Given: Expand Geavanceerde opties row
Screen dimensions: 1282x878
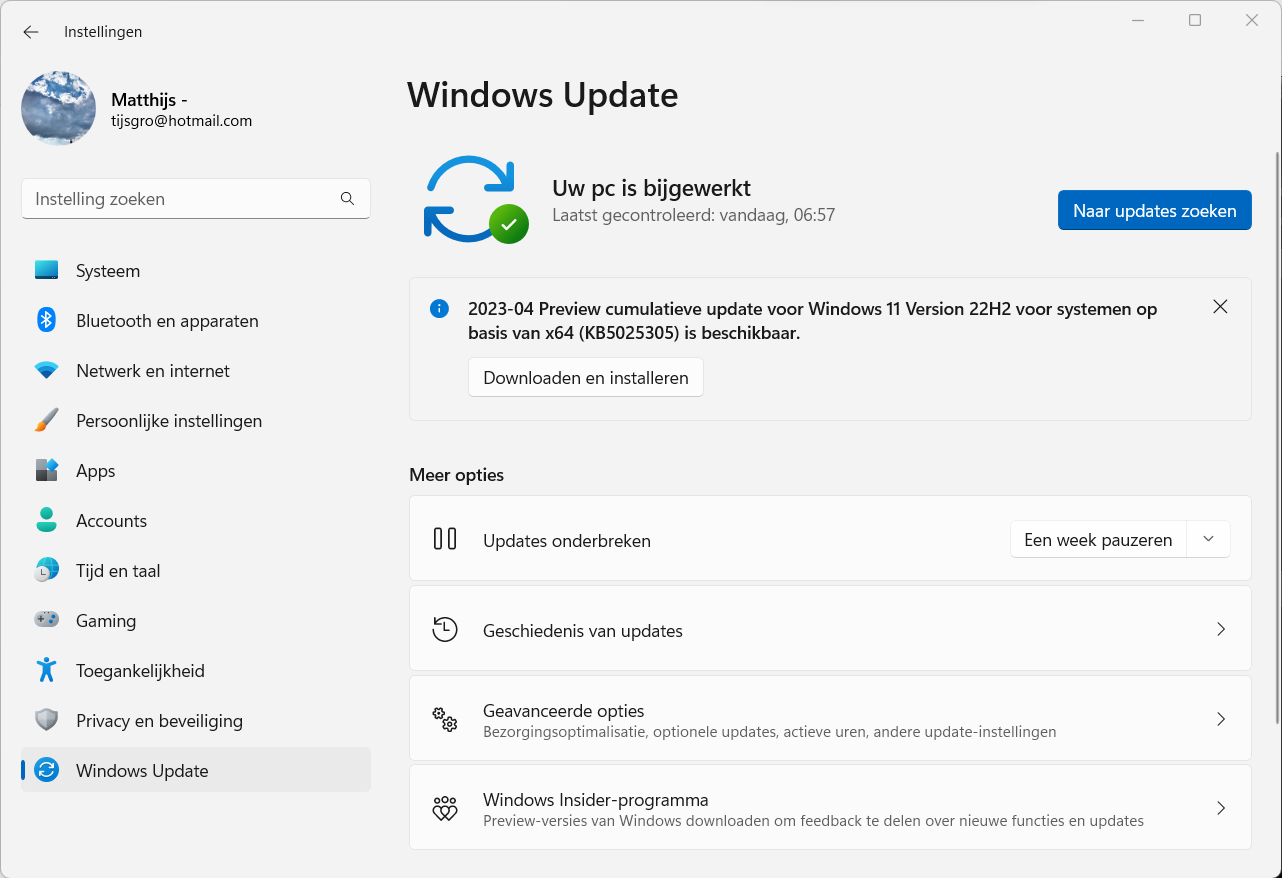Looking at the screenshot, I should coord(830,719).
